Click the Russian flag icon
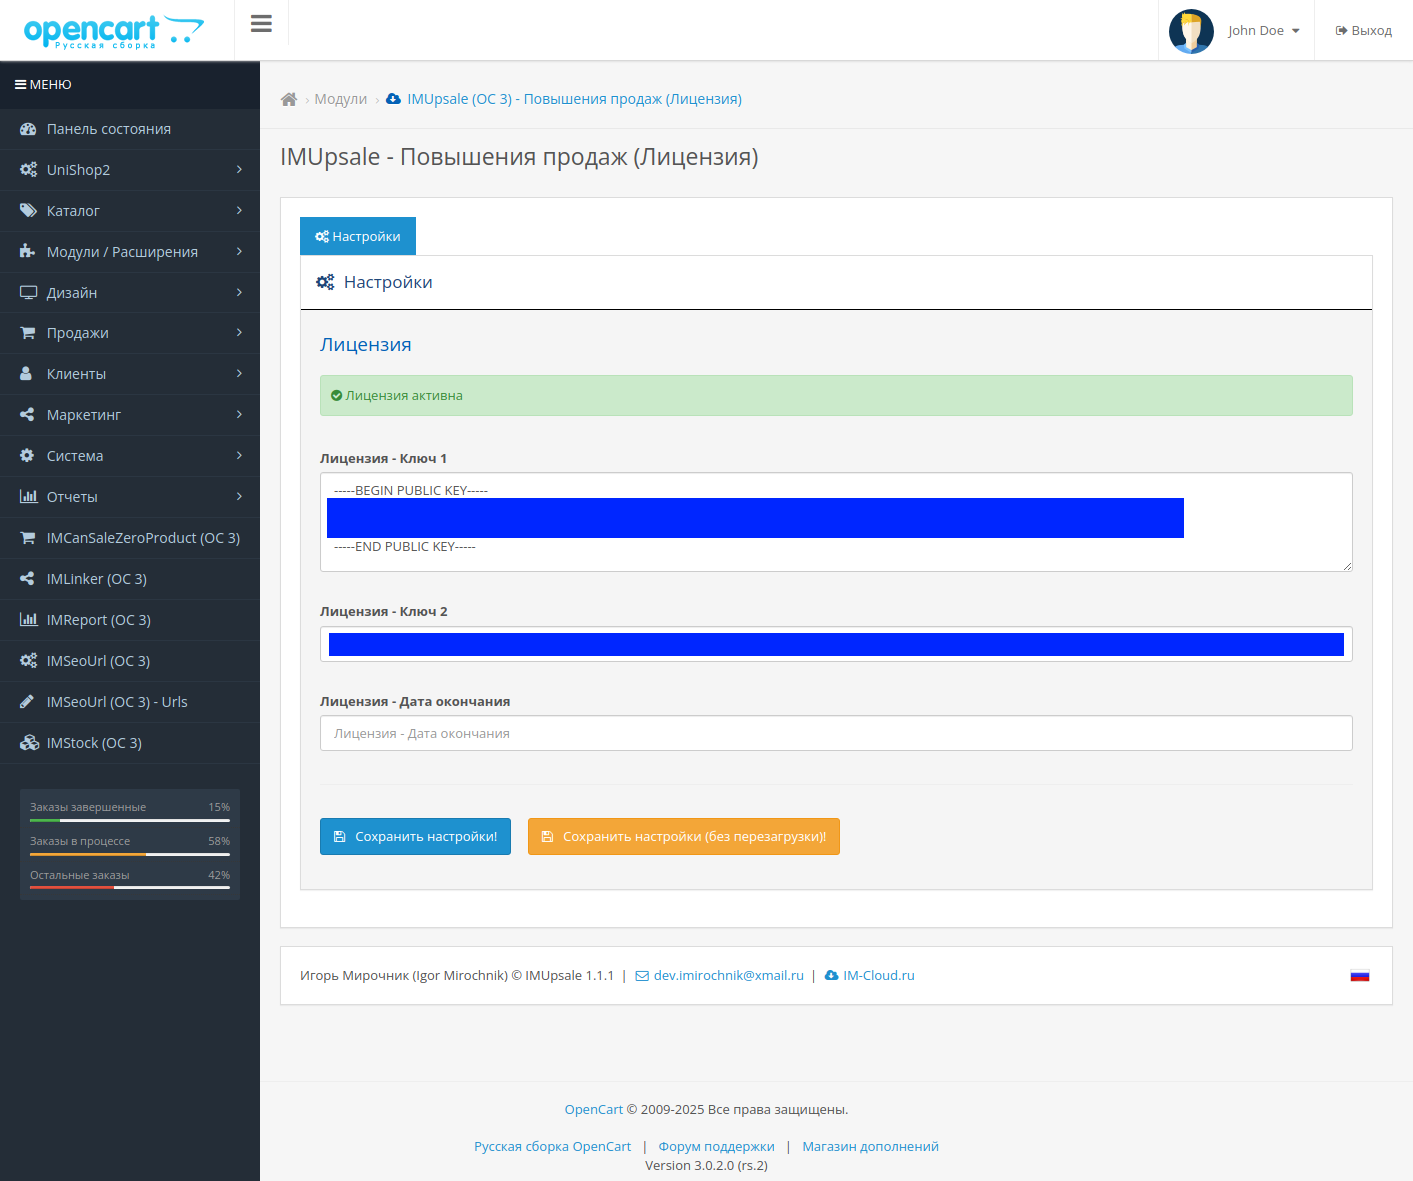This screenshot has height=1181, width=1413. click(1360, 976)
